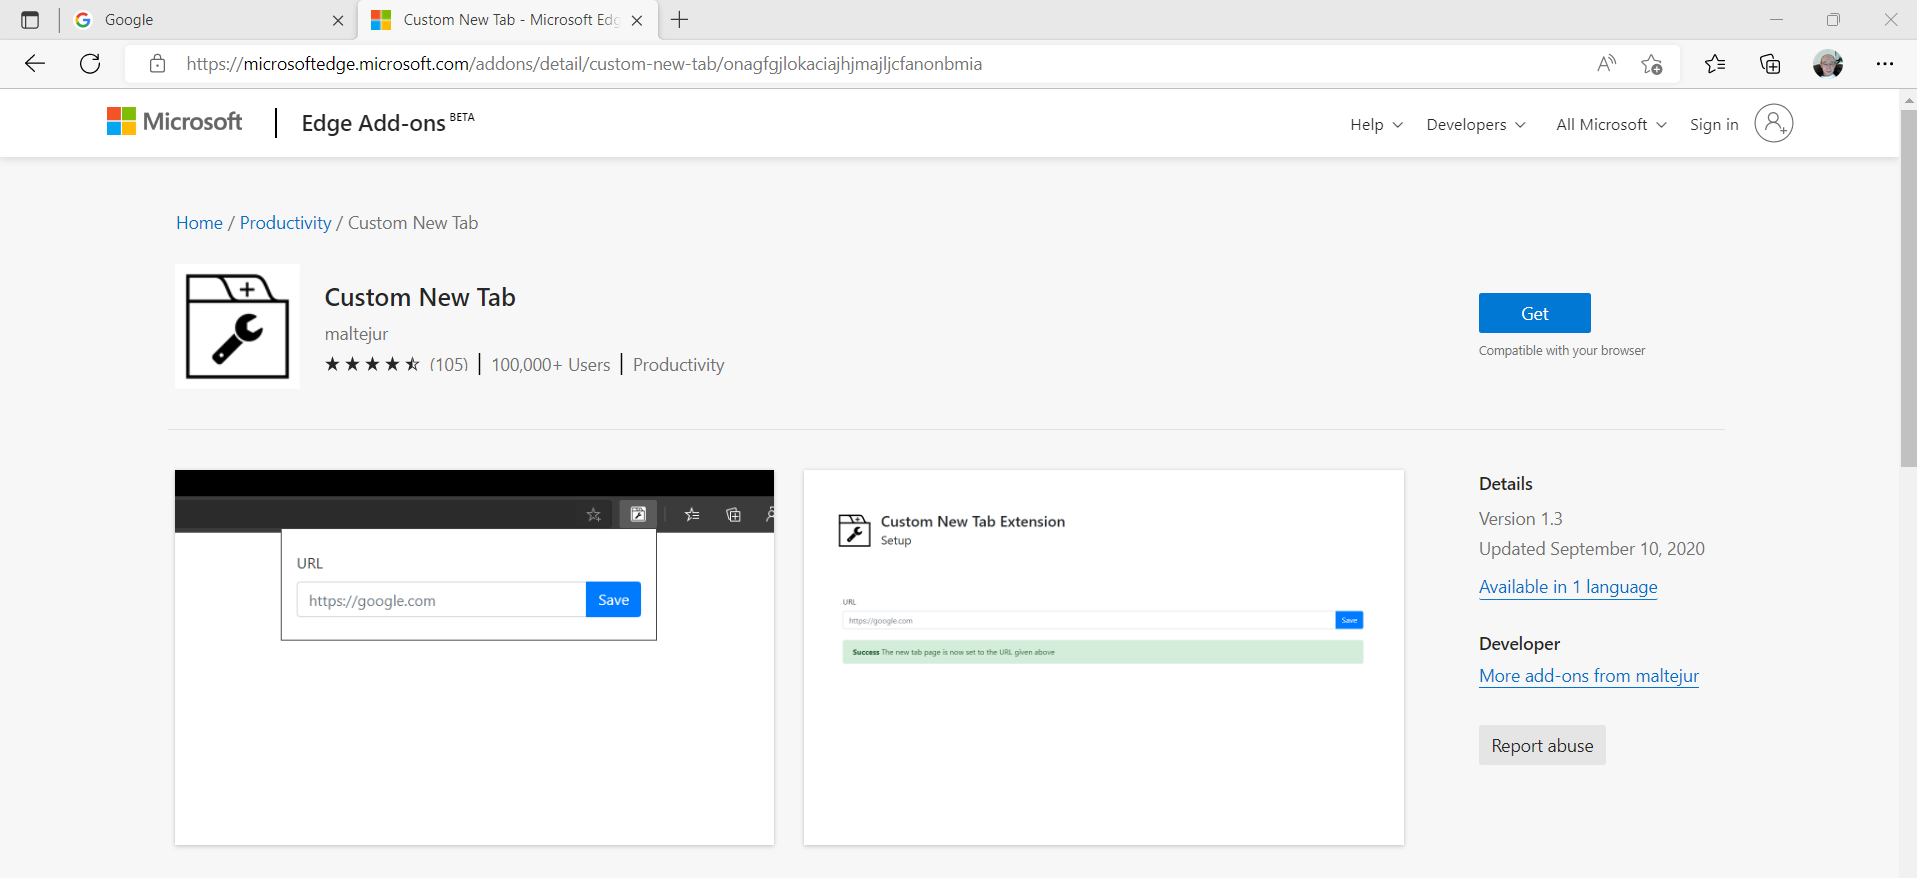
Task: Expand the All Microsoft dropdown
Action: [1612, 124]
